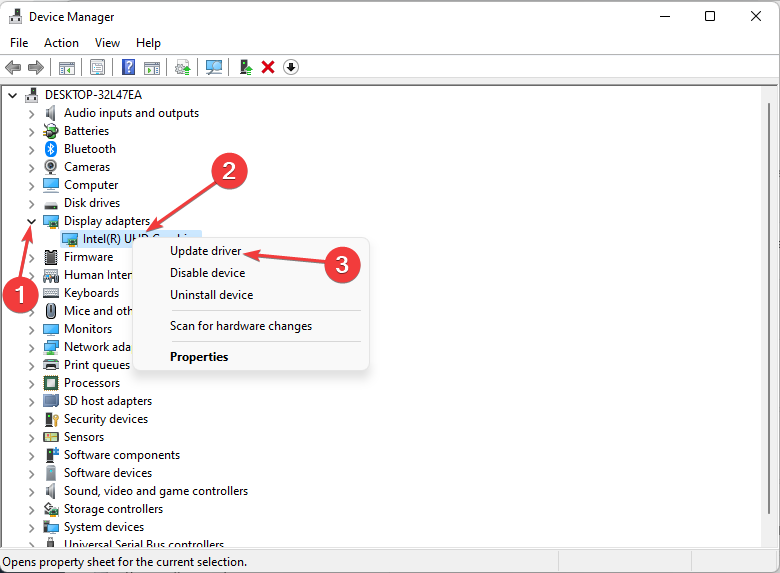Viewport: 780px width, 573px height.
Task: Click the Firmware chip icon
Action: (x=51, y=257)
